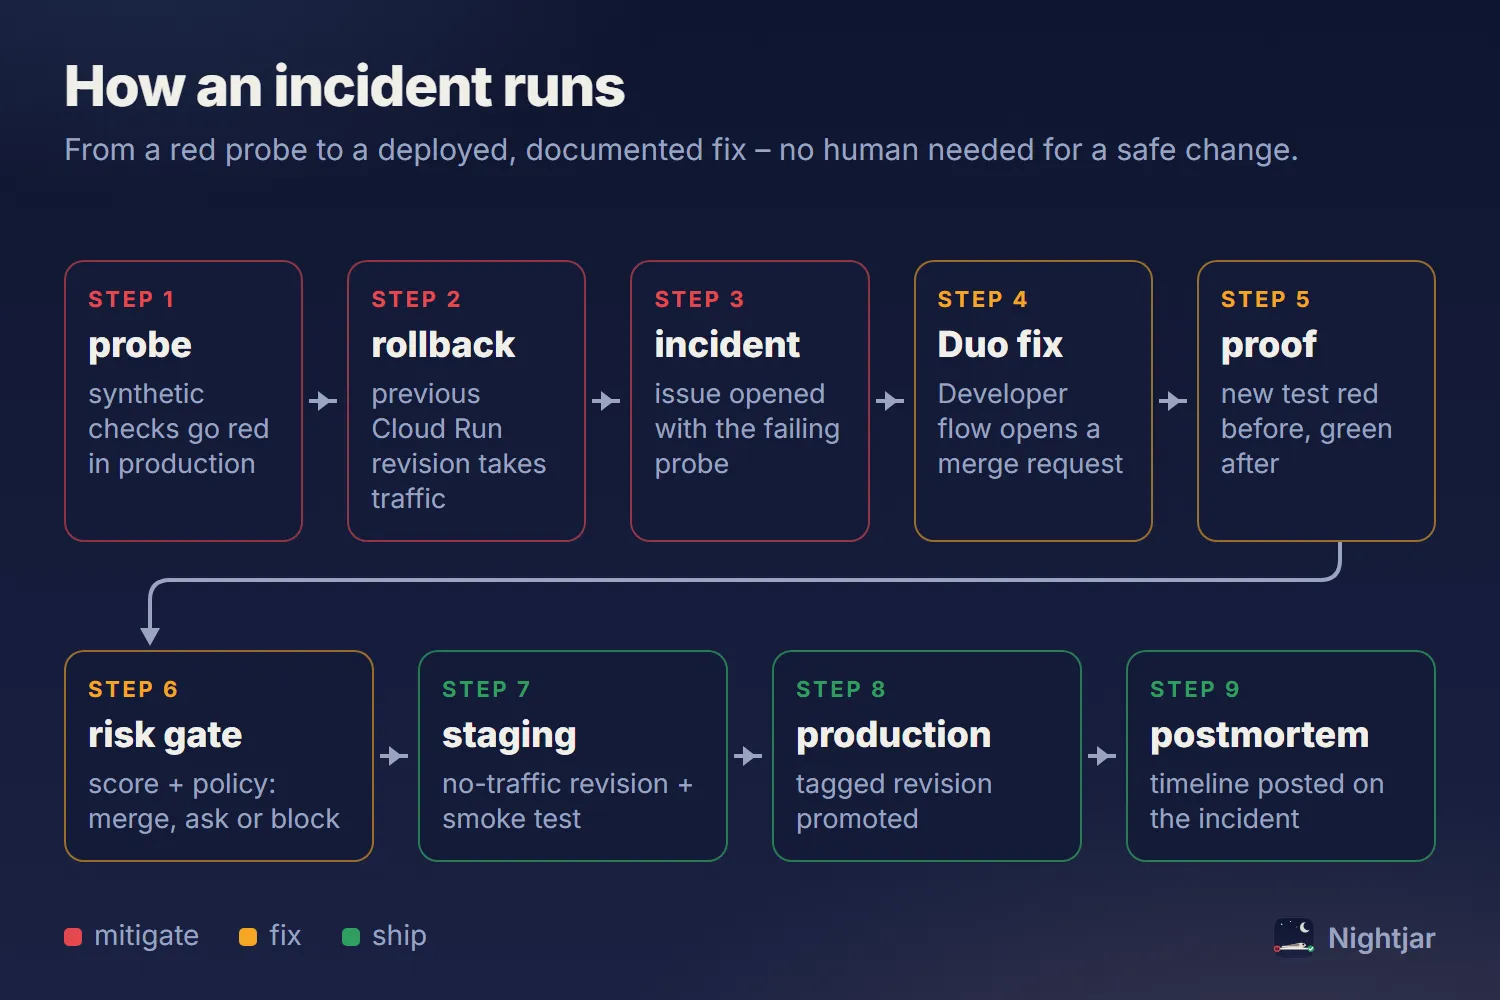Select the "STEP 9" label

(x=1195, y=689)
